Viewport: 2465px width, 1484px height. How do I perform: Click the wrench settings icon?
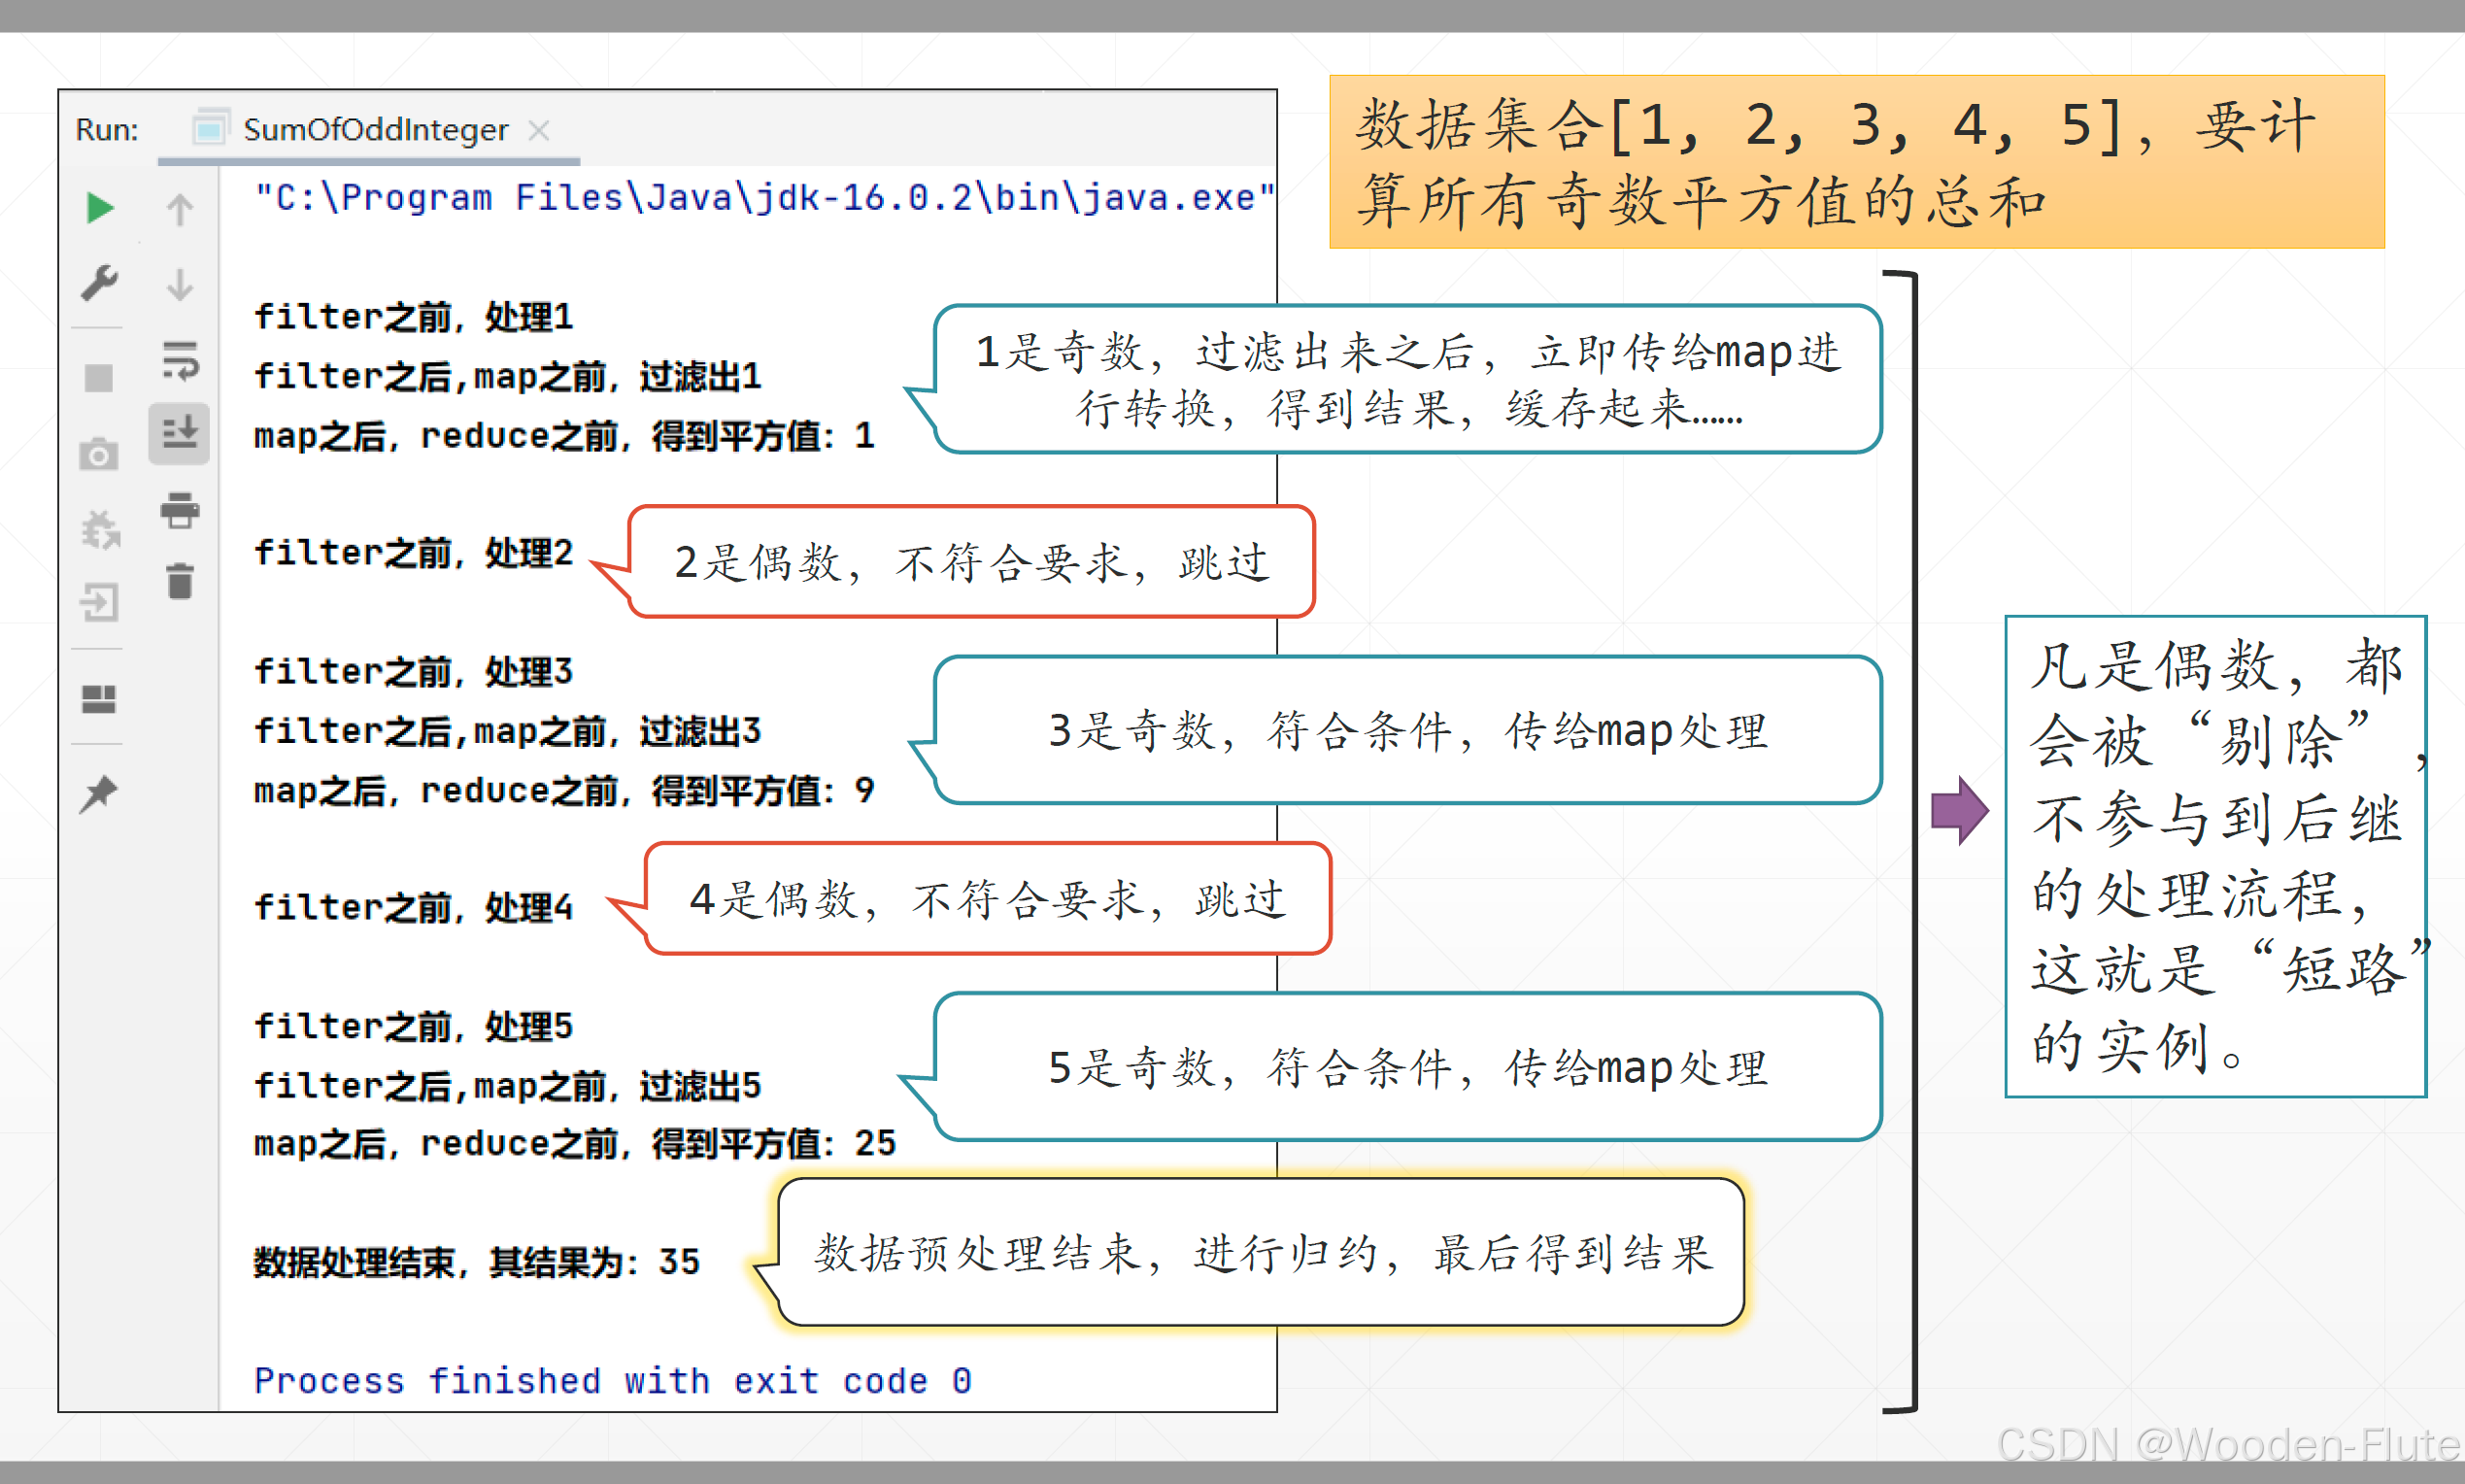coord(99,283)
